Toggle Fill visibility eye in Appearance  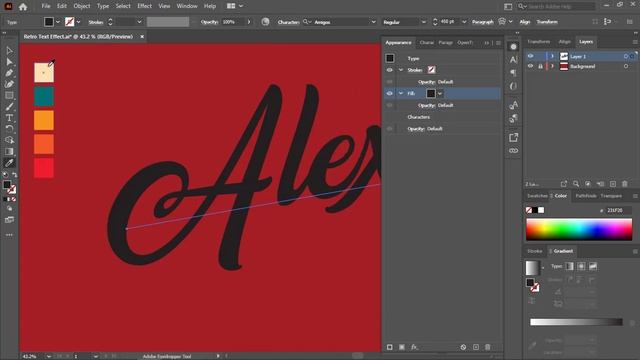coord(389,93)
